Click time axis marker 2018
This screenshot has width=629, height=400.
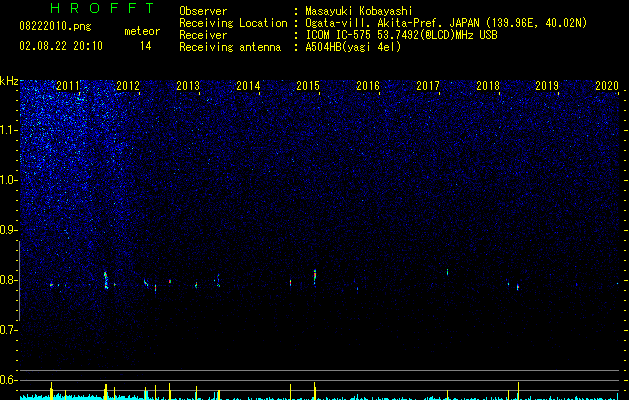[x=488, y=86]
